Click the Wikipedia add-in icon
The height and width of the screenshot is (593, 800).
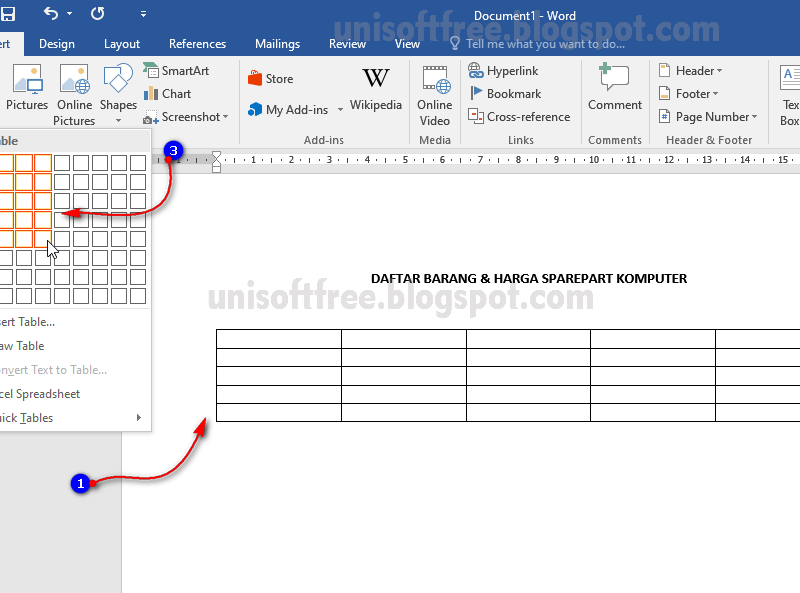coord(376,78)
